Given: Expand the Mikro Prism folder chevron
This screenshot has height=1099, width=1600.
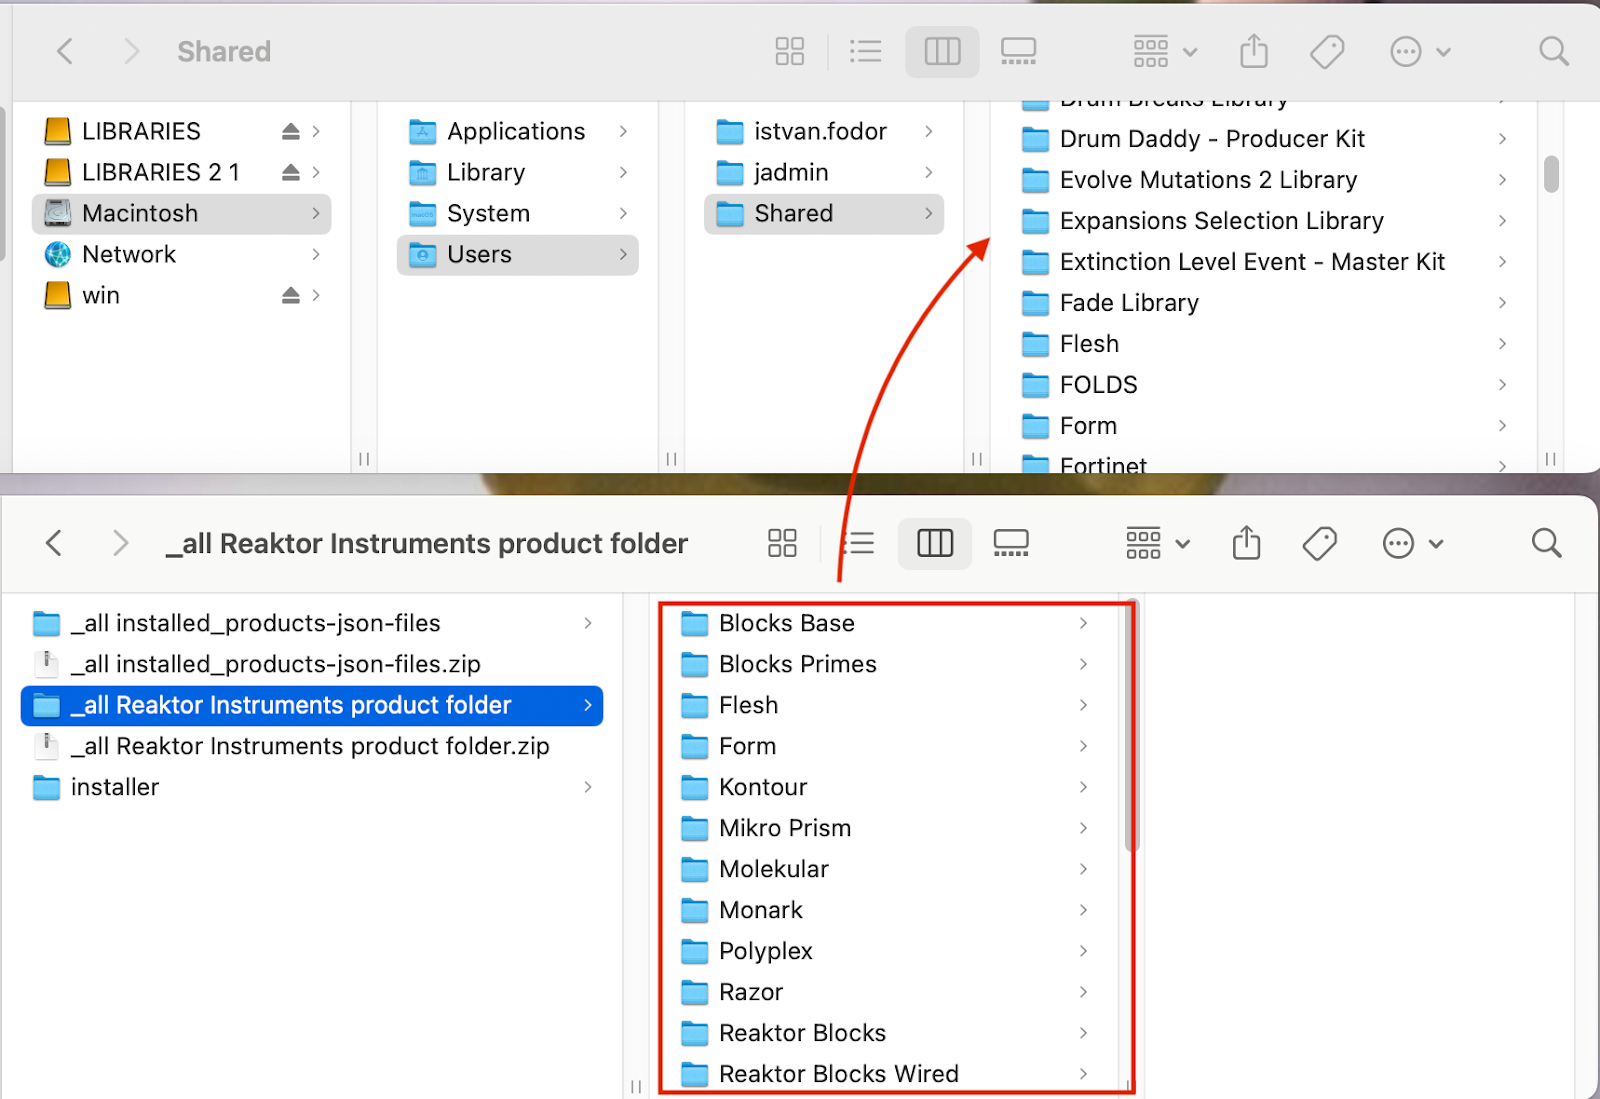Looking at the screenshot, I should [1083, 828].
